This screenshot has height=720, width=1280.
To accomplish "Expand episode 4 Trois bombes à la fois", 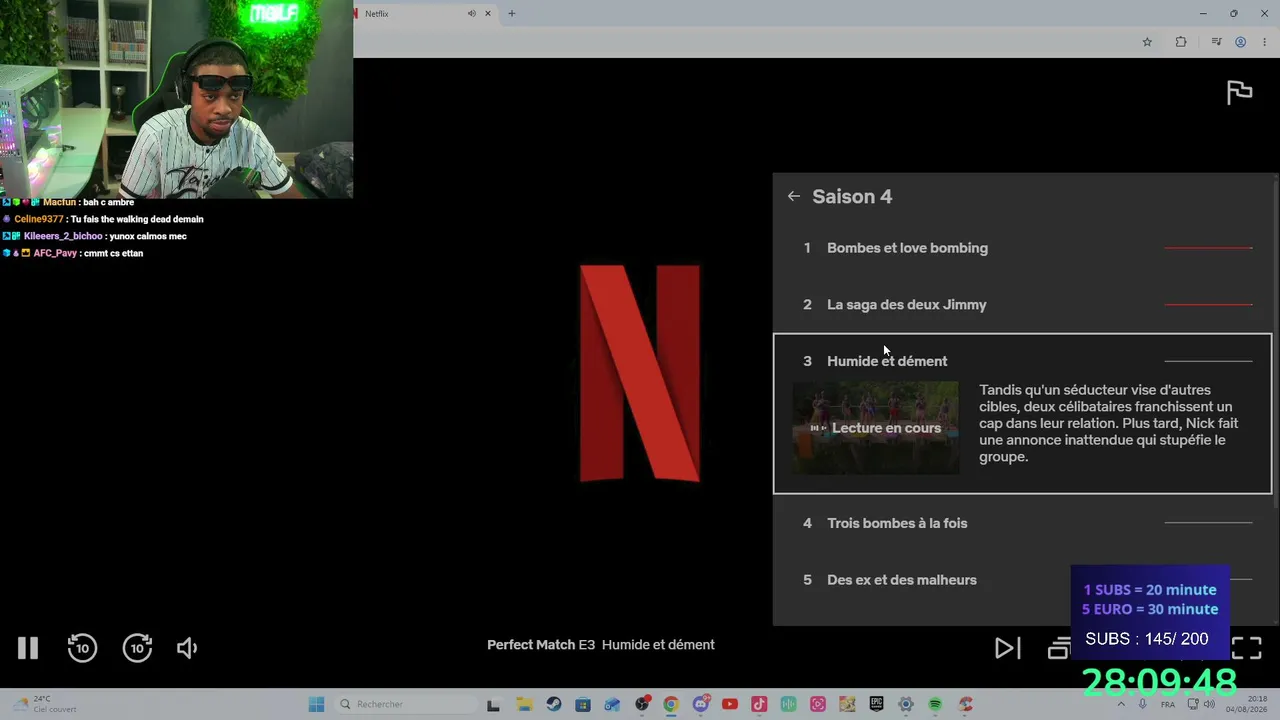I will 1022,523.
